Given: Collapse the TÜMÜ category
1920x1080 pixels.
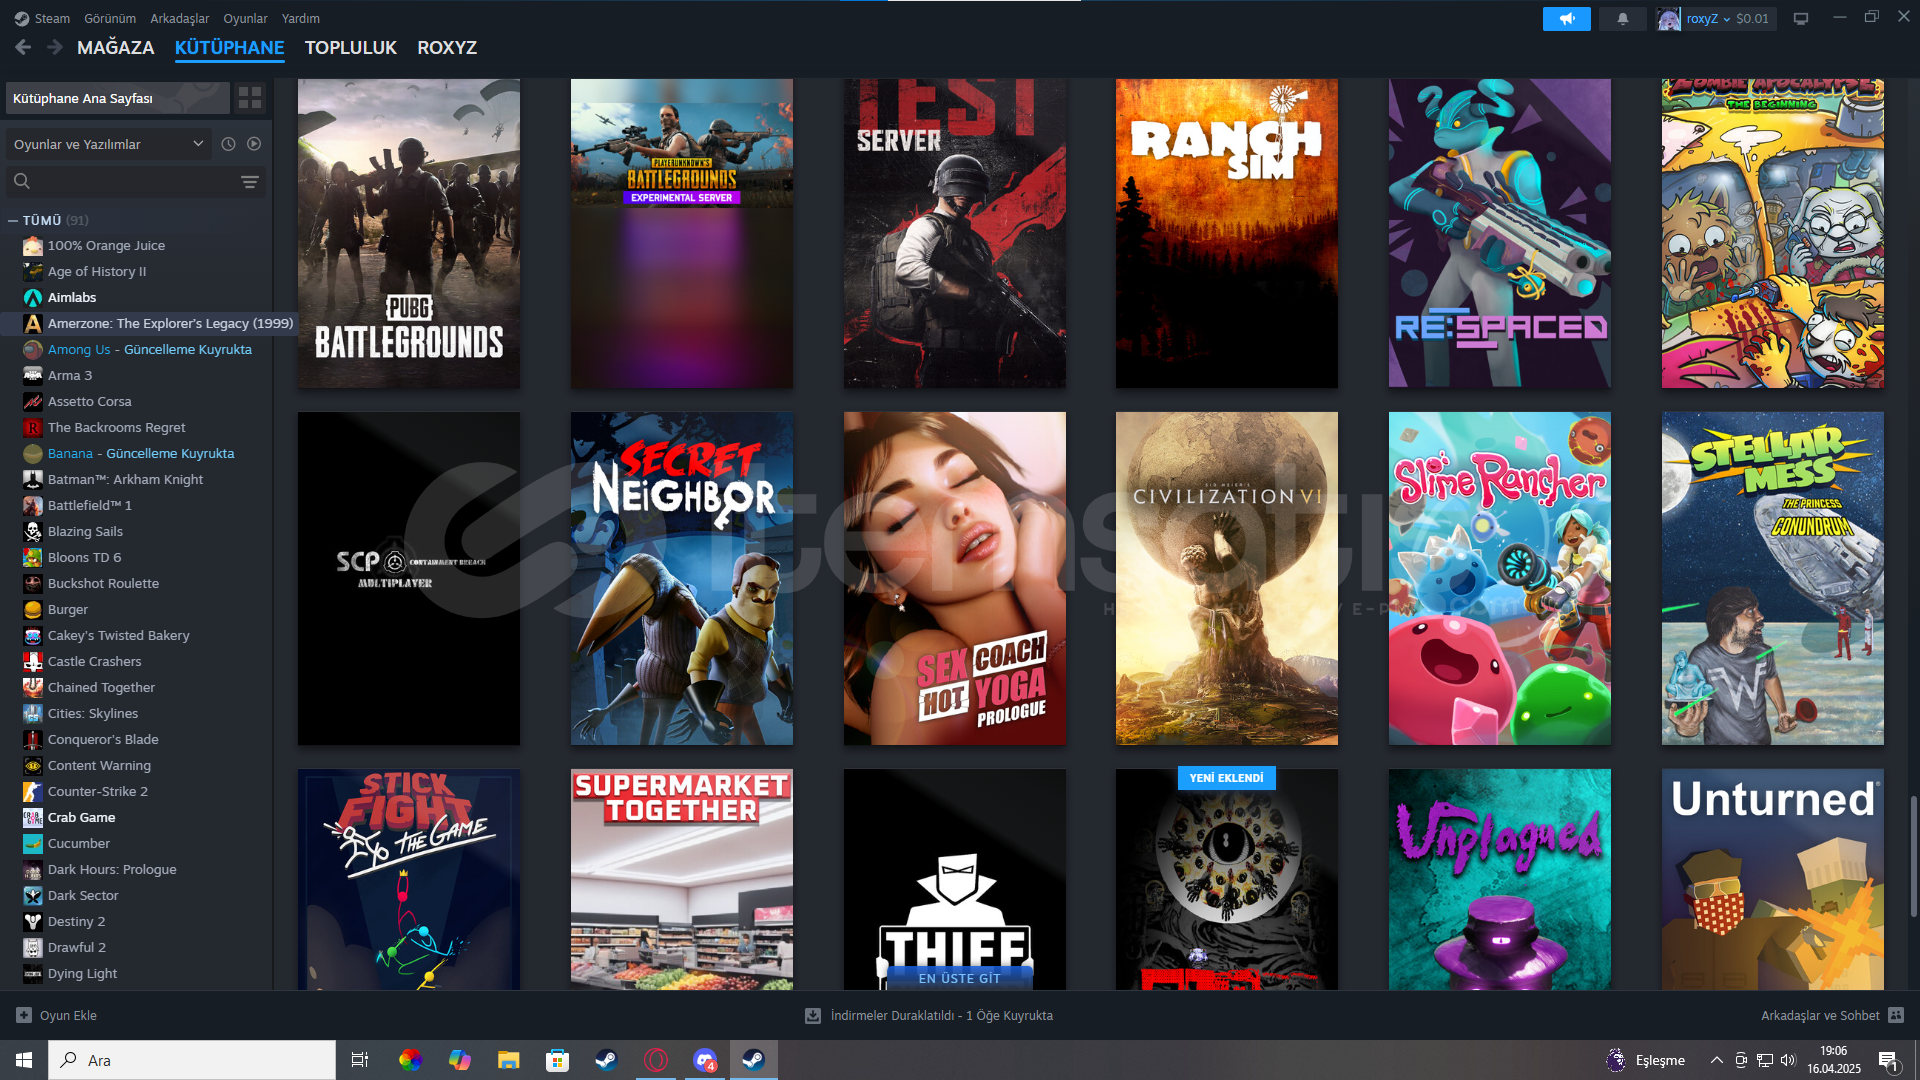Looking at the screenshot, I should pyautogui.click(x=13, y=220).
